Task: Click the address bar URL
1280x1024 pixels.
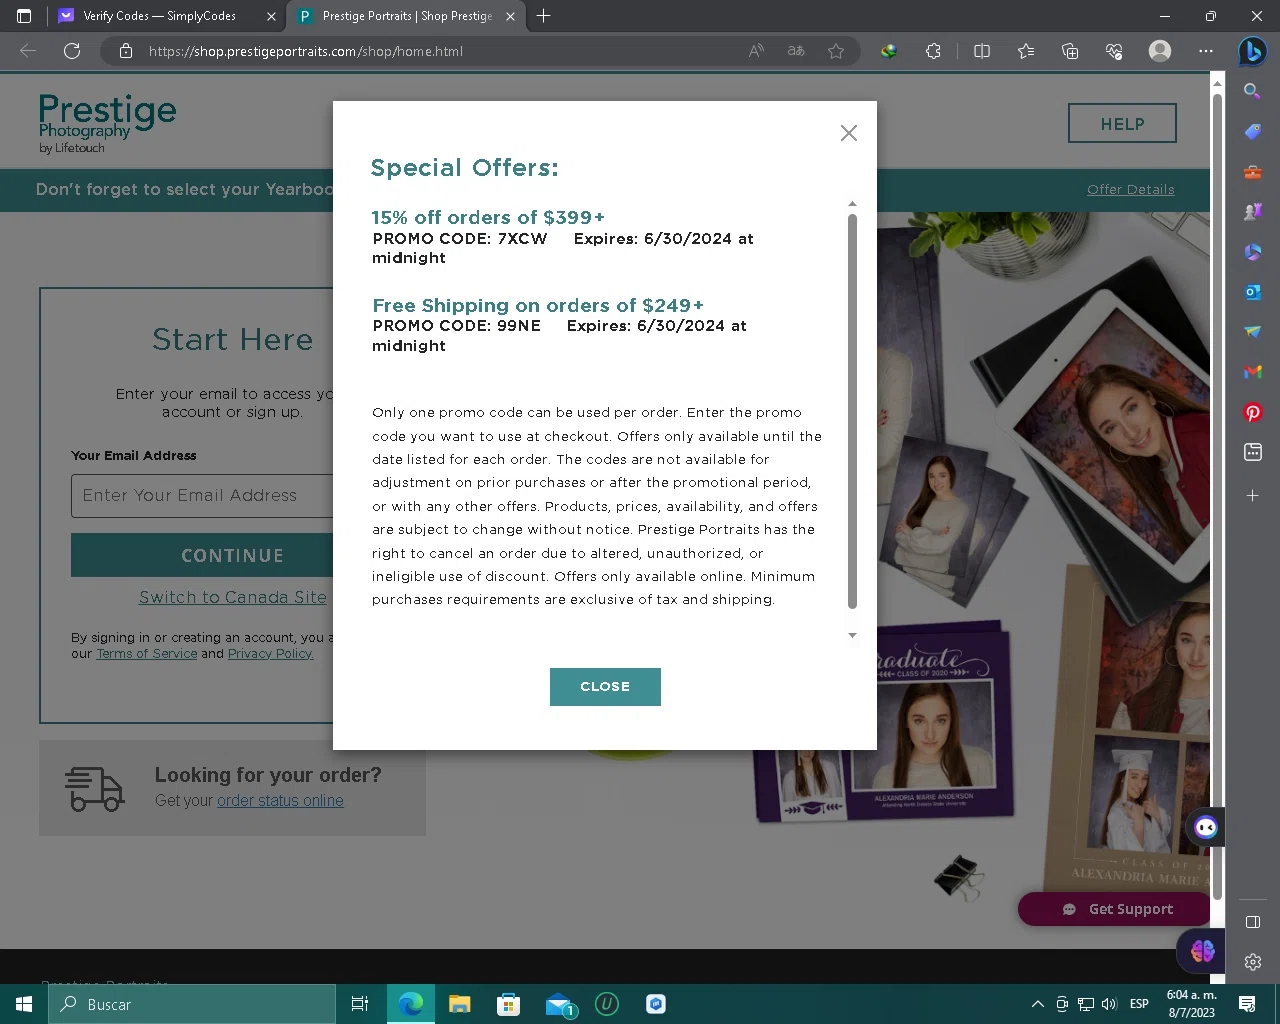Action: 306,51
